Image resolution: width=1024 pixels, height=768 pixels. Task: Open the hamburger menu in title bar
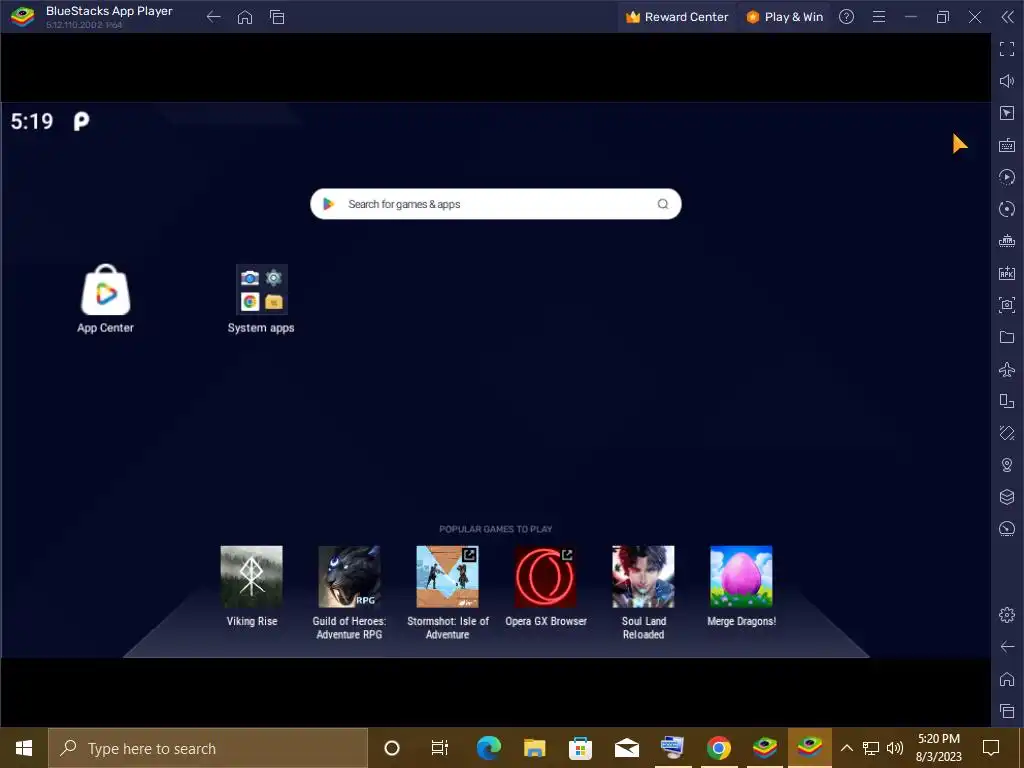pyautogui.click(x=879, y=17)
